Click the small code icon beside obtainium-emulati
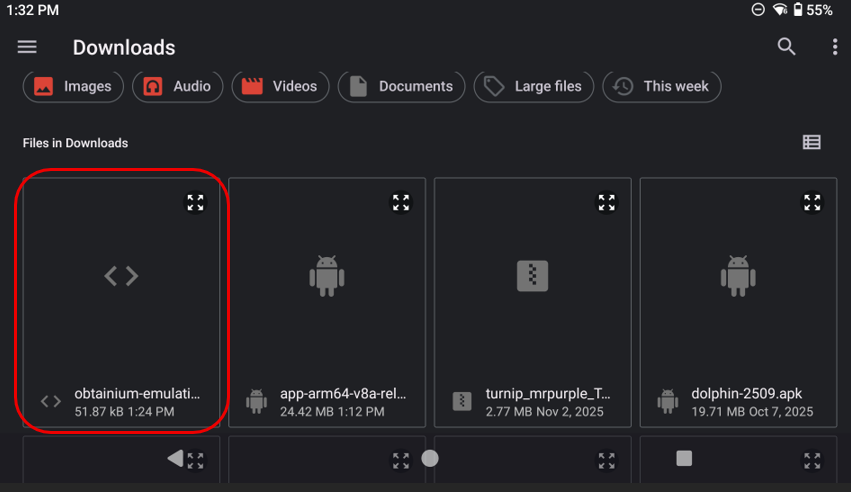 50,401
